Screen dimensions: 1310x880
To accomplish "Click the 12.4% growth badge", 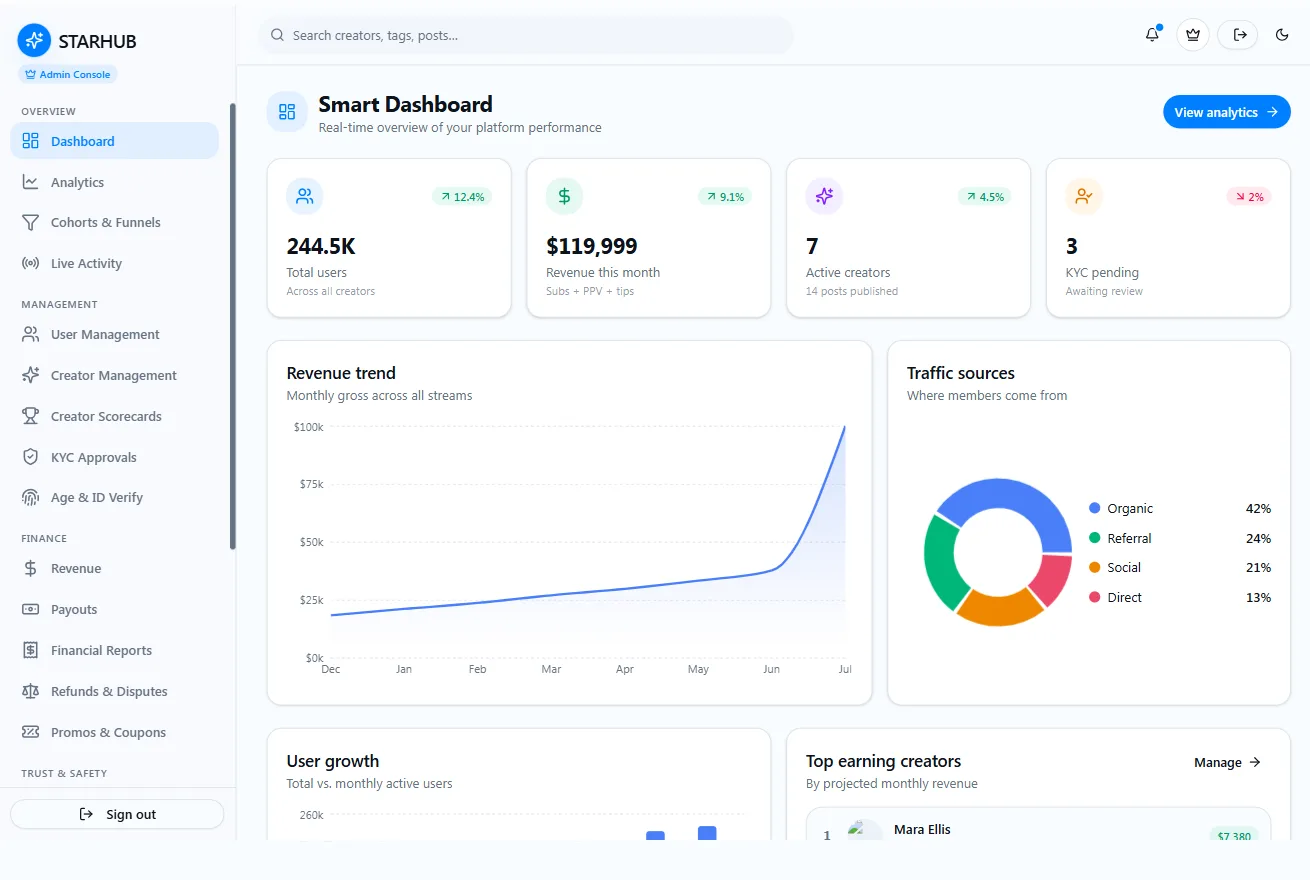I will tap(462, 197).
